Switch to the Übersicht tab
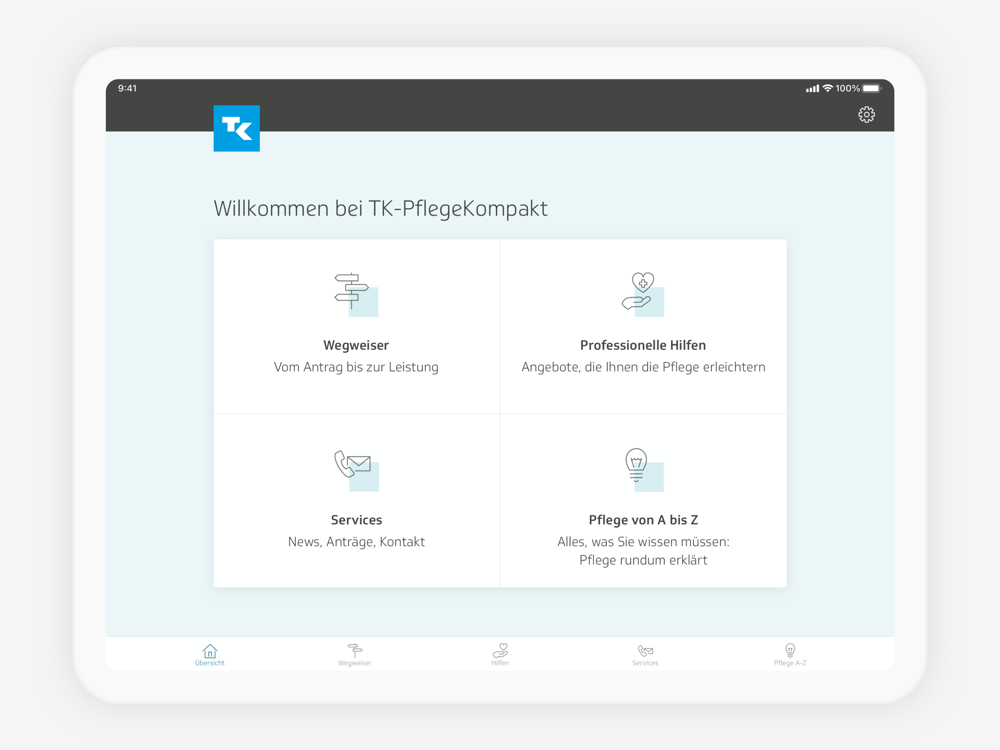 tap(210, 654)
